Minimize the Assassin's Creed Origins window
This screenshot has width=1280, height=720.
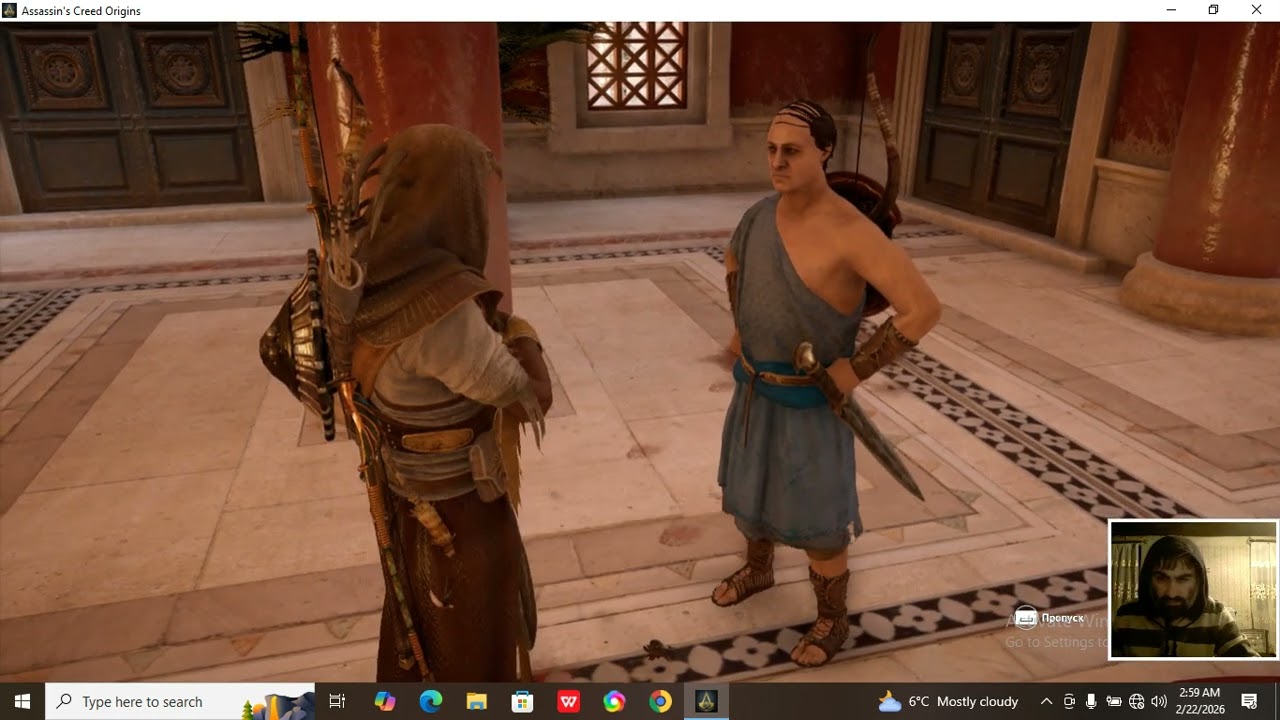click(1171, 10)
